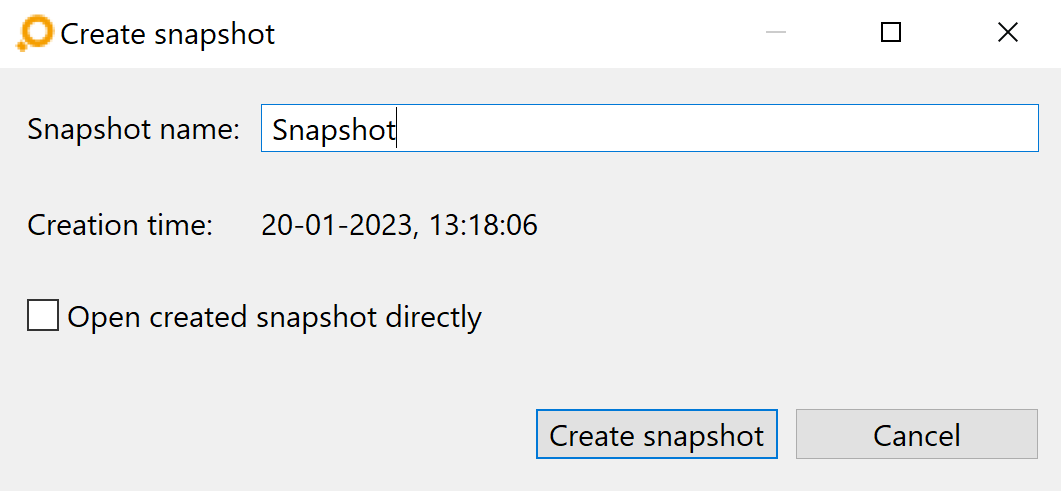
Task: Click the blank gray area left of Create snapshot button
Action: (x=271, y=434)
